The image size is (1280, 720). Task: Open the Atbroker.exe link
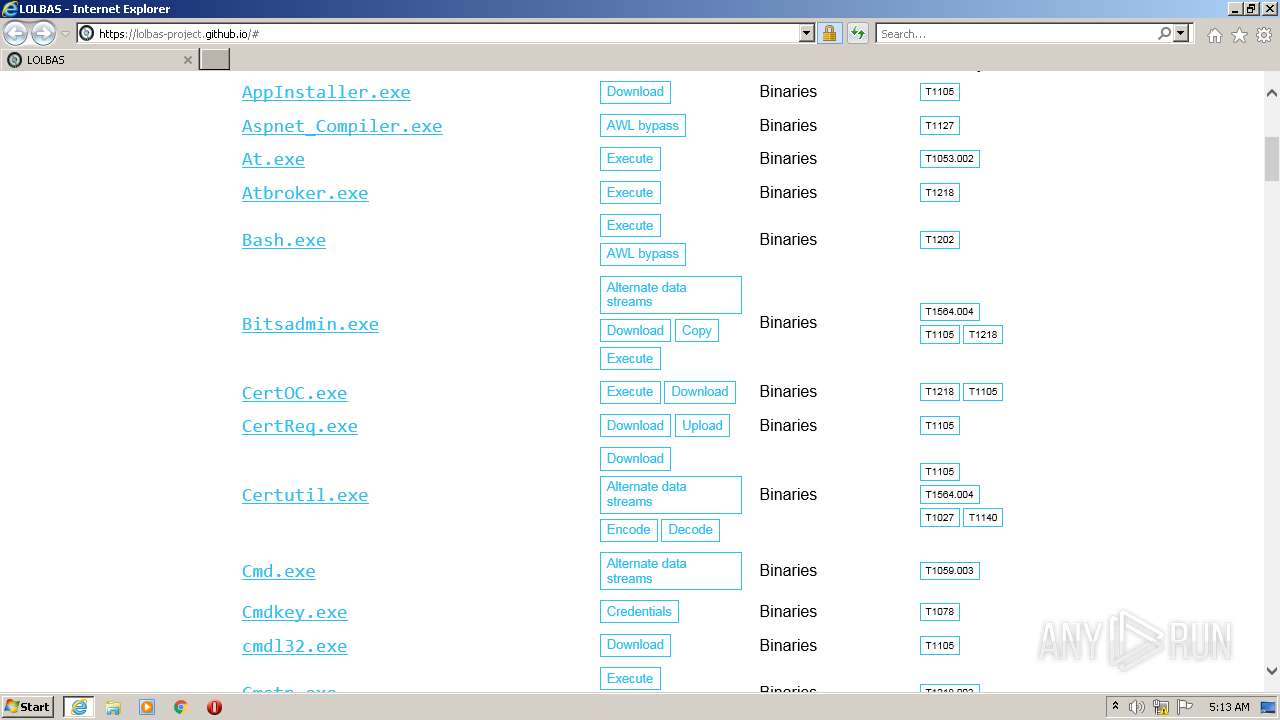[x=305, y=193]
